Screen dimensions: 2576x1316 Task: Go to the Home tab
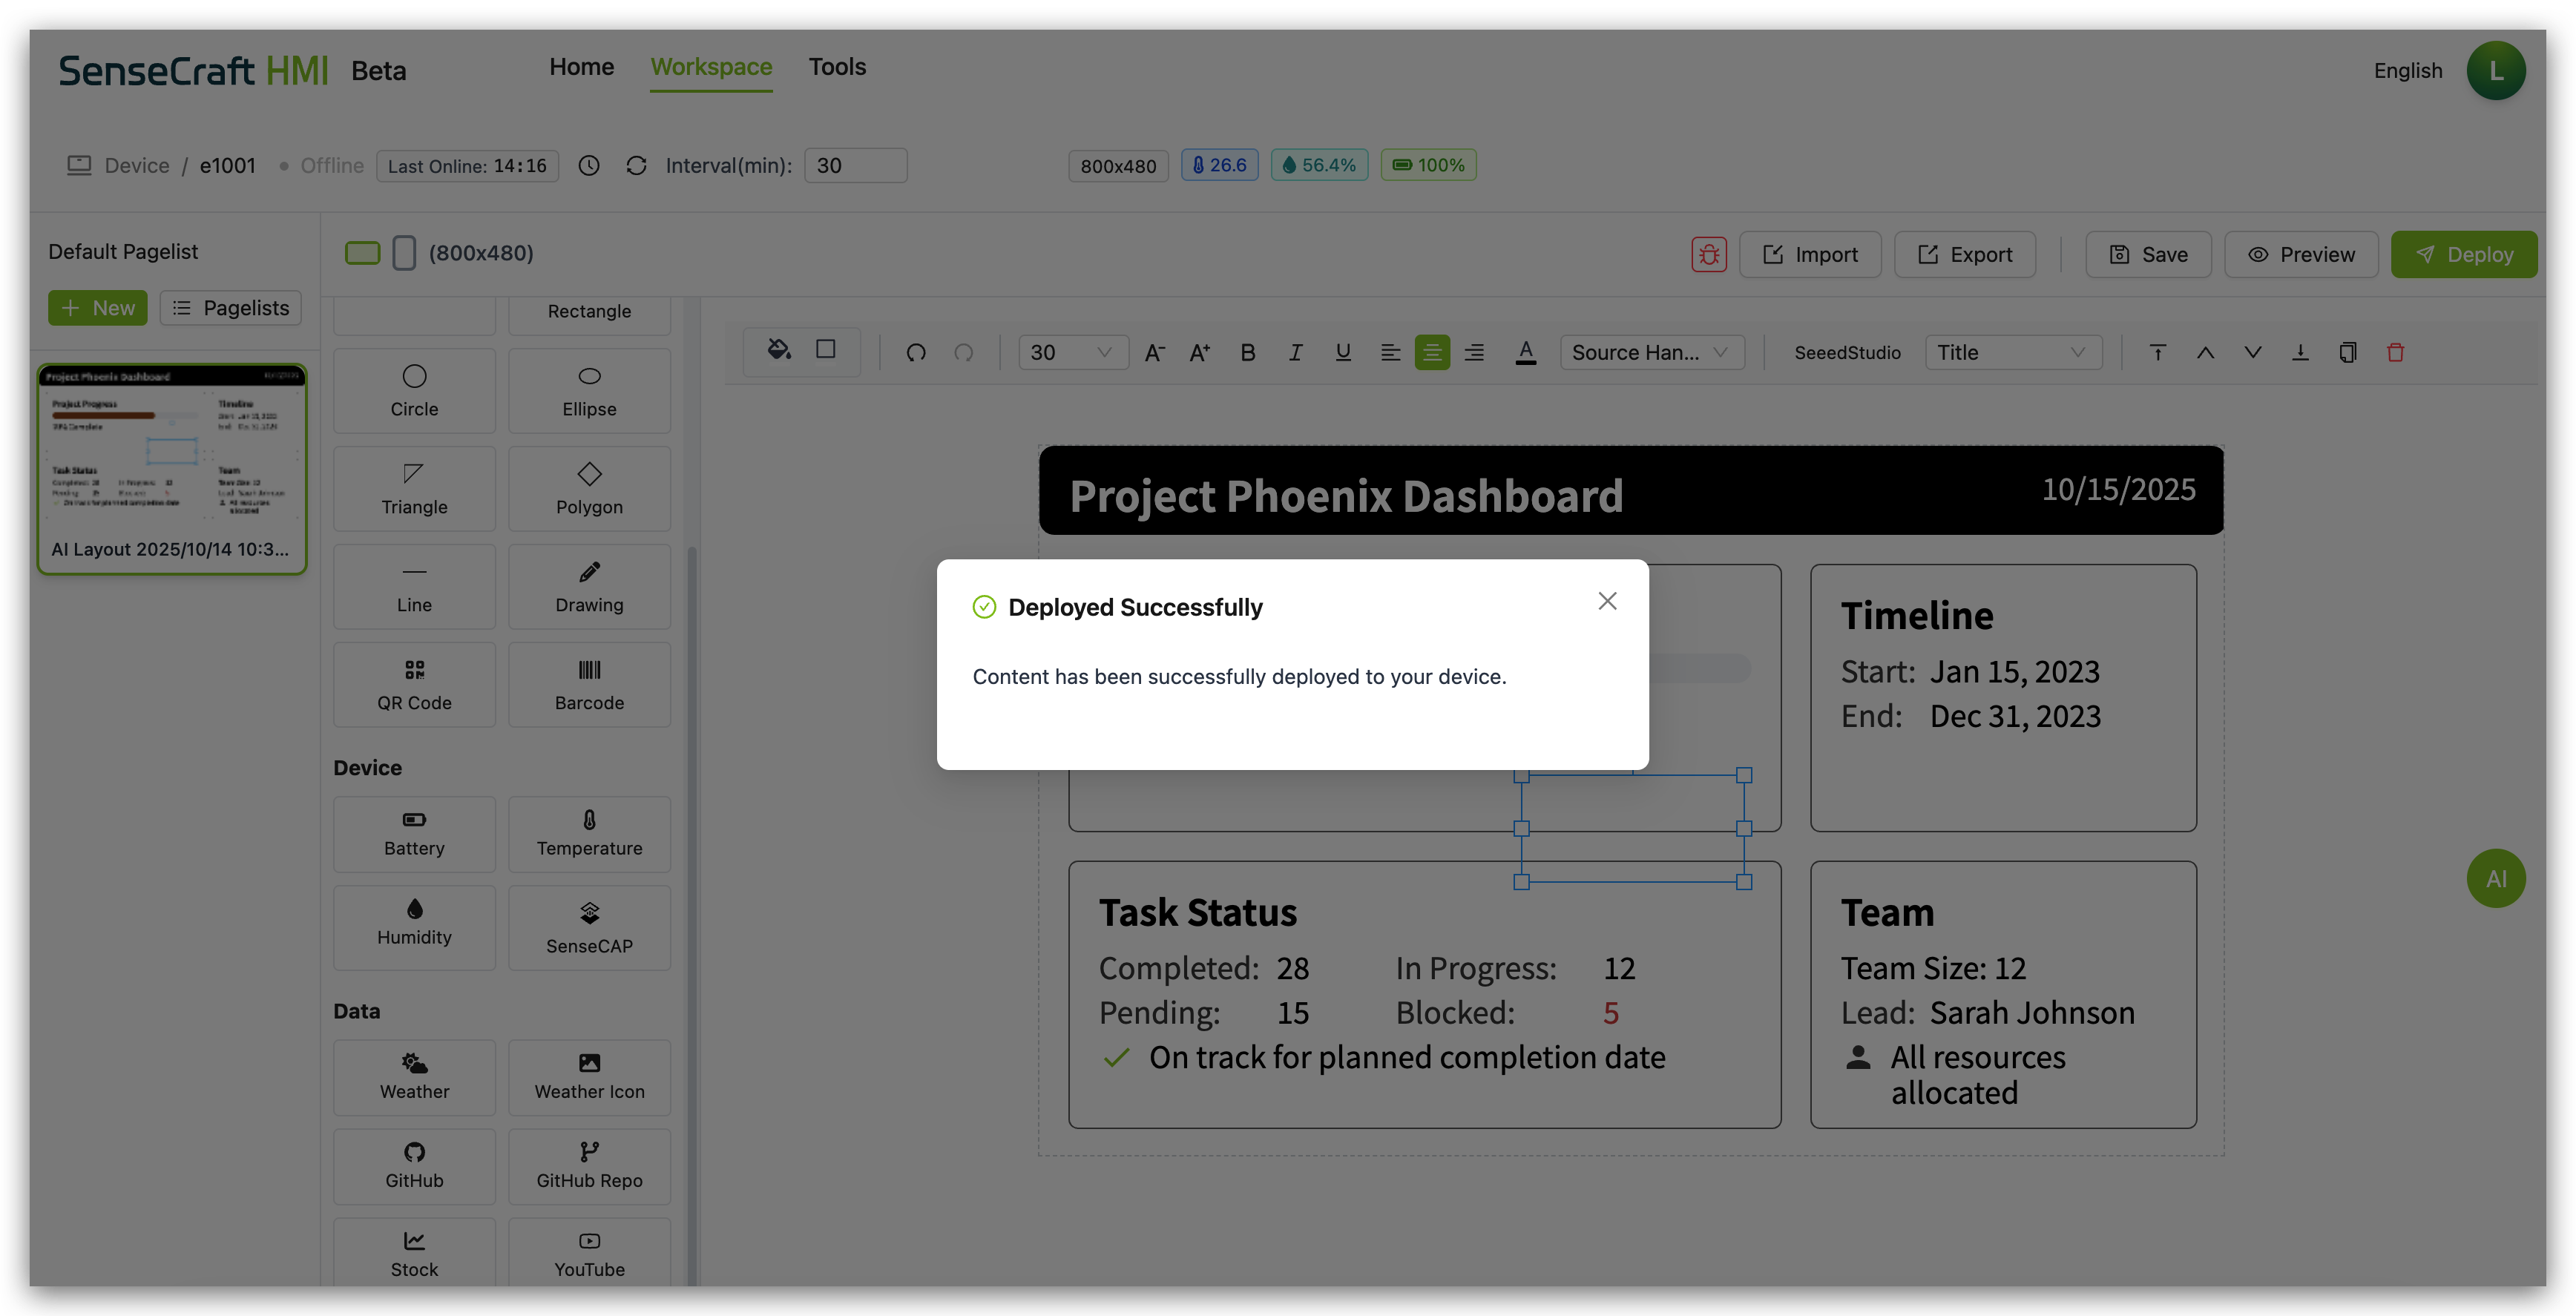tap(581, 67)
